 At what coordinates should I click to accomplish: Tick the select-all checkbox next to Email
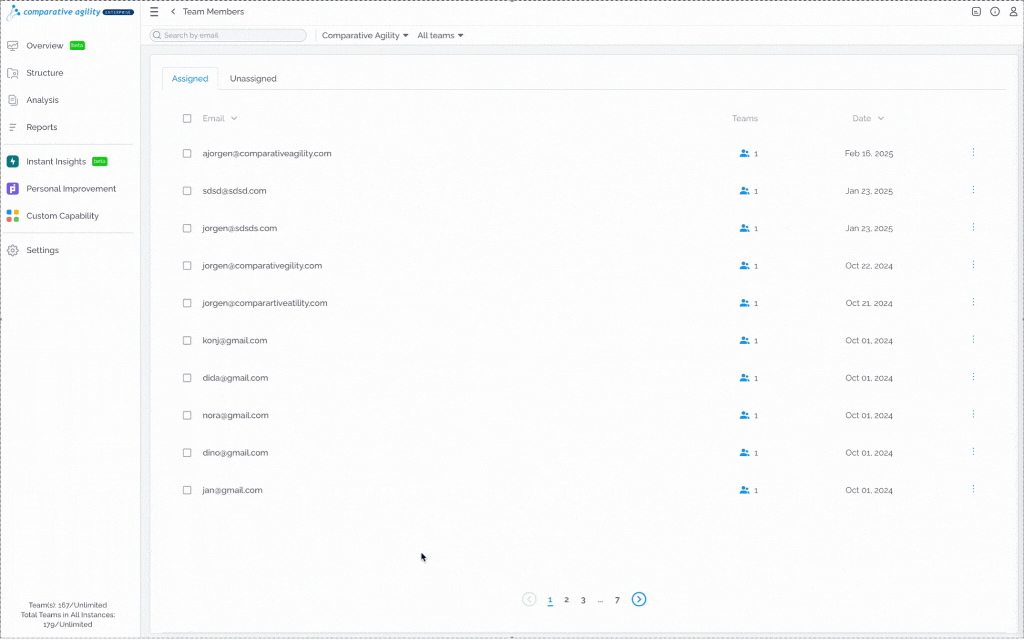coord(187,118)
